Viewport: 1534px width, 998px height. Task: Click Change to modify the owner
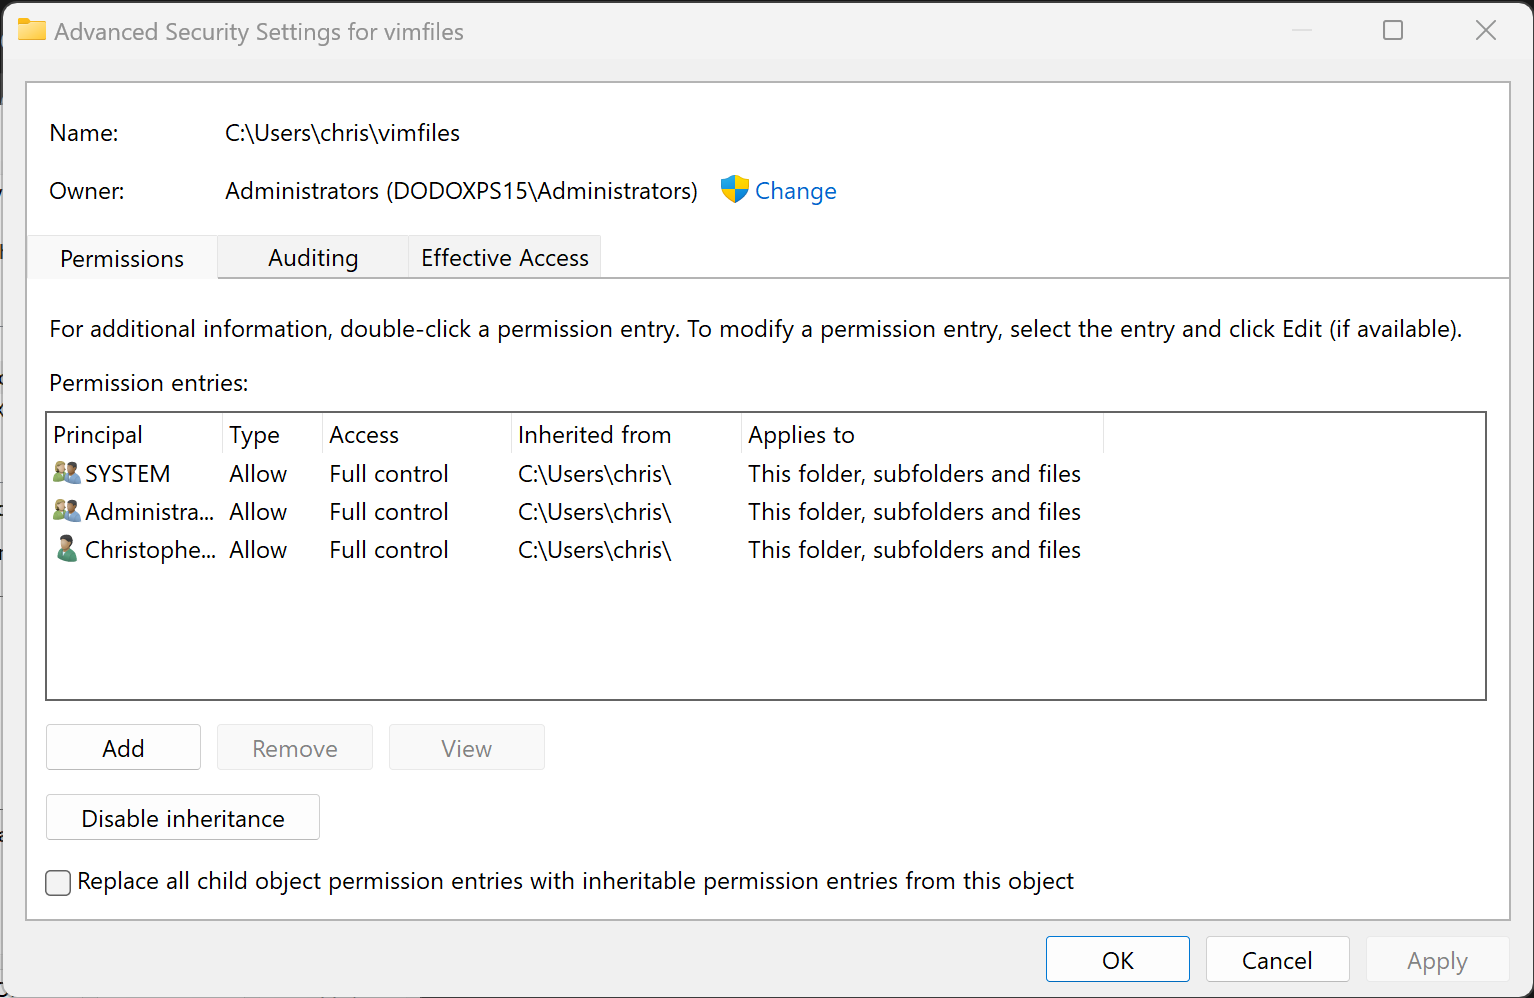pyautogui.click(x=796, y=190)
